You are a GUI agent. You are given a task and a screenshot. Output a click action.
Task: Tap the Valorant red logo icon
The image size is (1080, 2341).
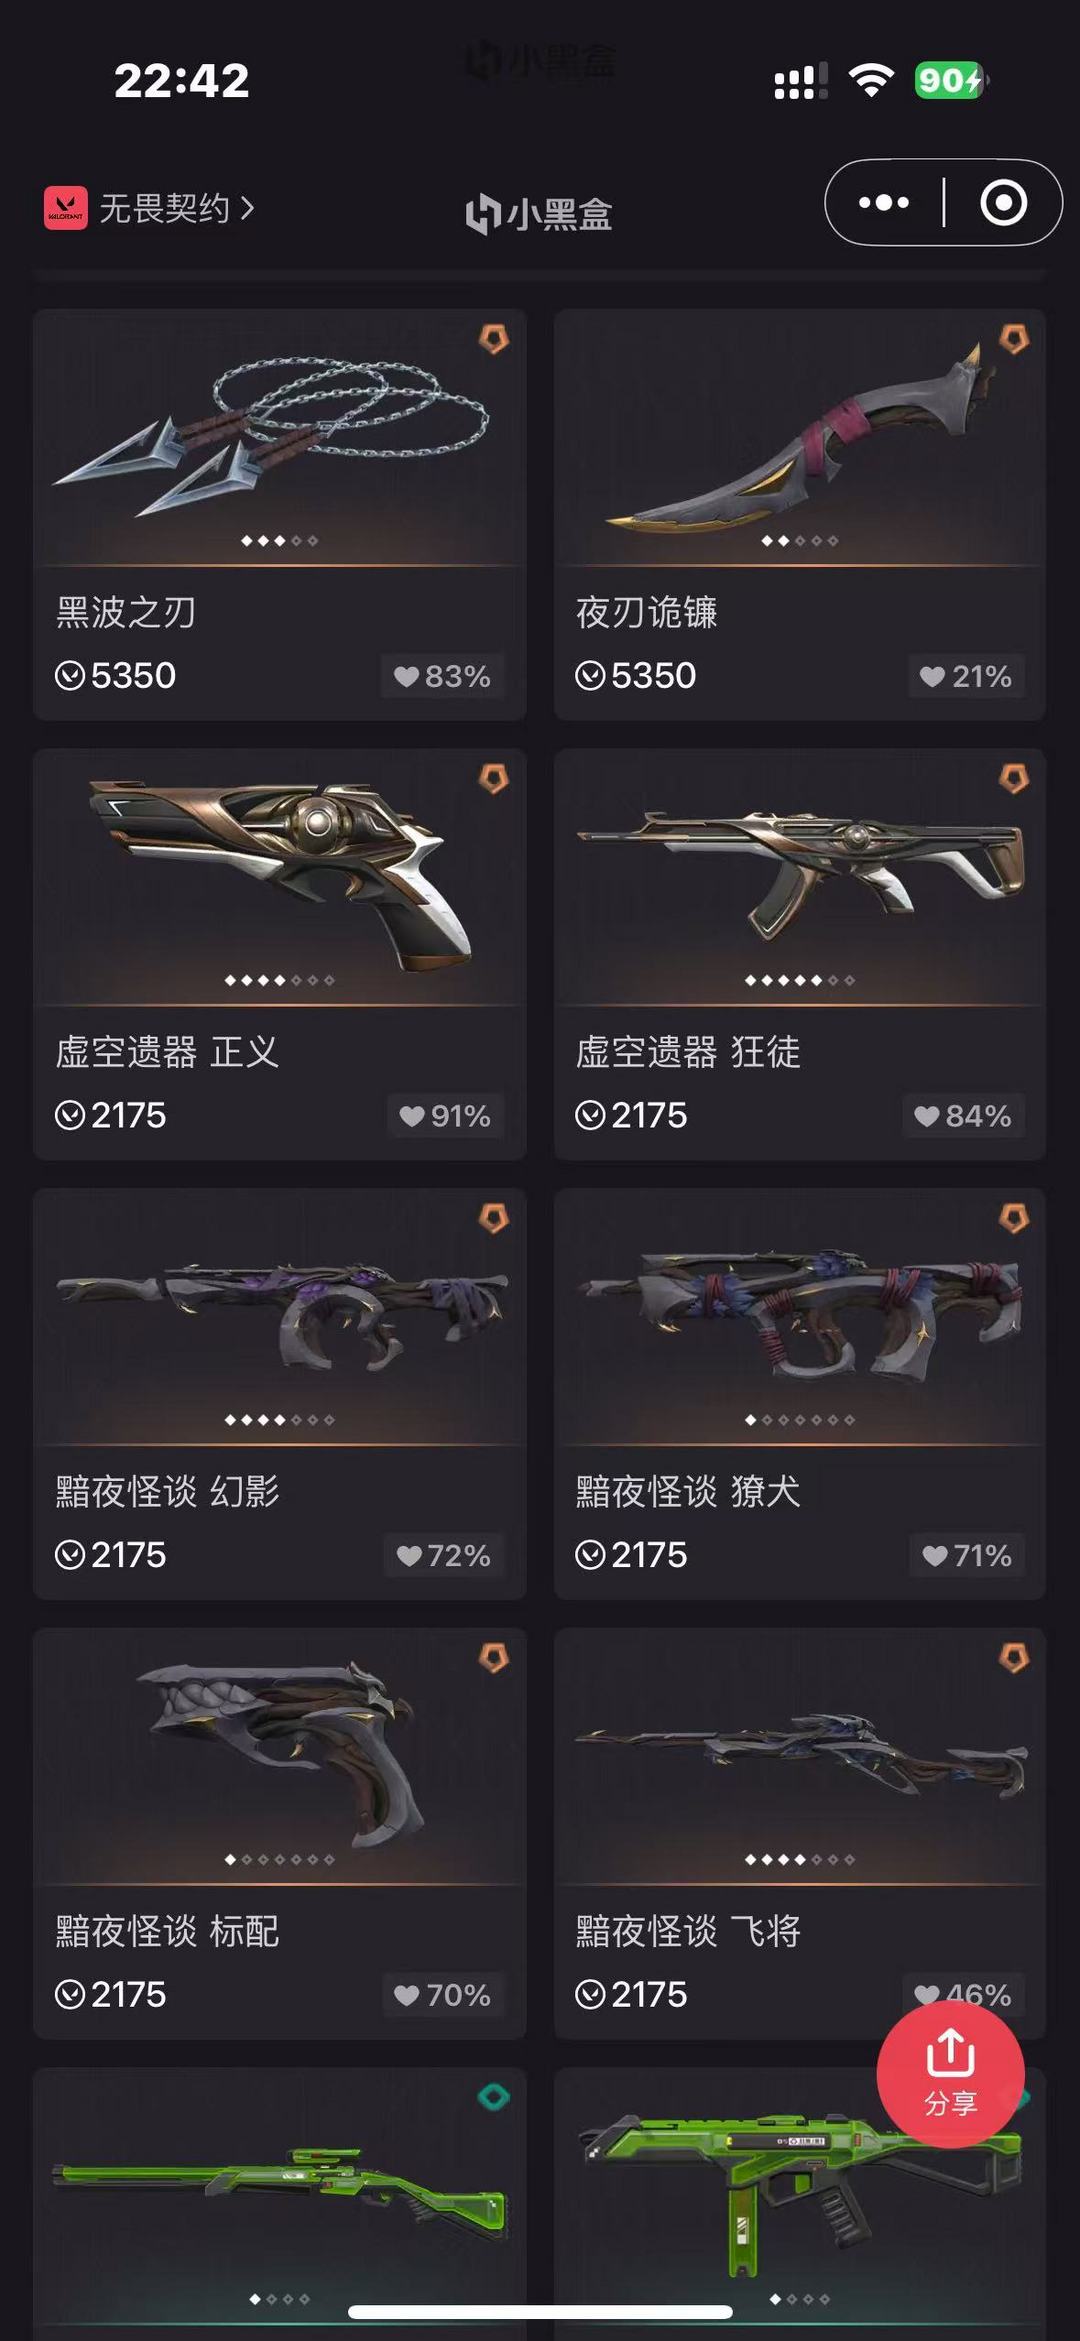(x=66, y=208)
